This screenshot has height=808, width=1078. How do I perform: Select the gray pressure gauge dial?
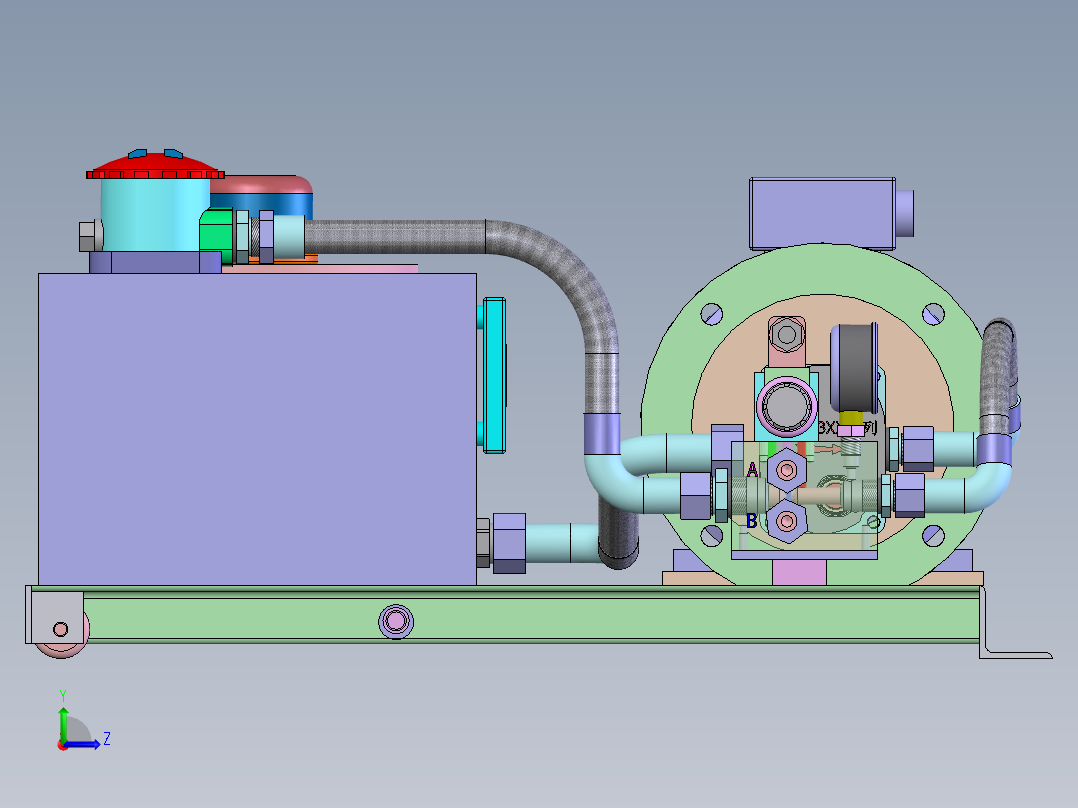pos(854,369)
